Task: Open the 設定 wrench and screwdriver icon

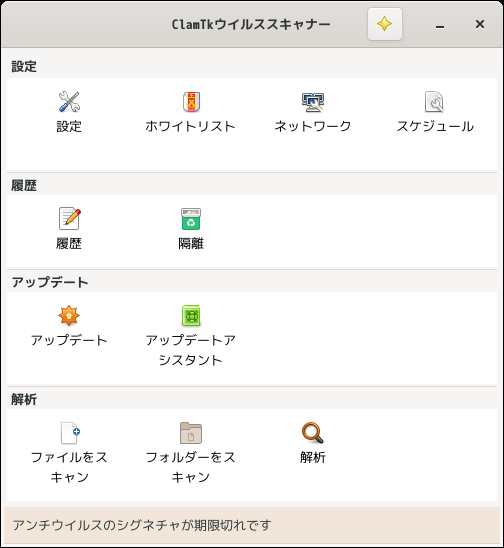Action: click(x=69, y=102)
